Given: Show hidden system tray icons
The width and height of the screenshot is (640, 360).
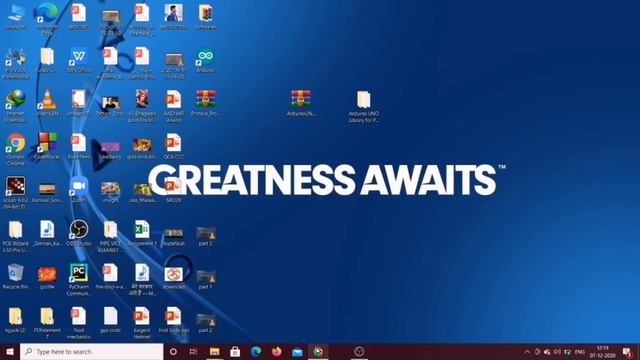Looking at the screenshot, I should pos(527,351).
